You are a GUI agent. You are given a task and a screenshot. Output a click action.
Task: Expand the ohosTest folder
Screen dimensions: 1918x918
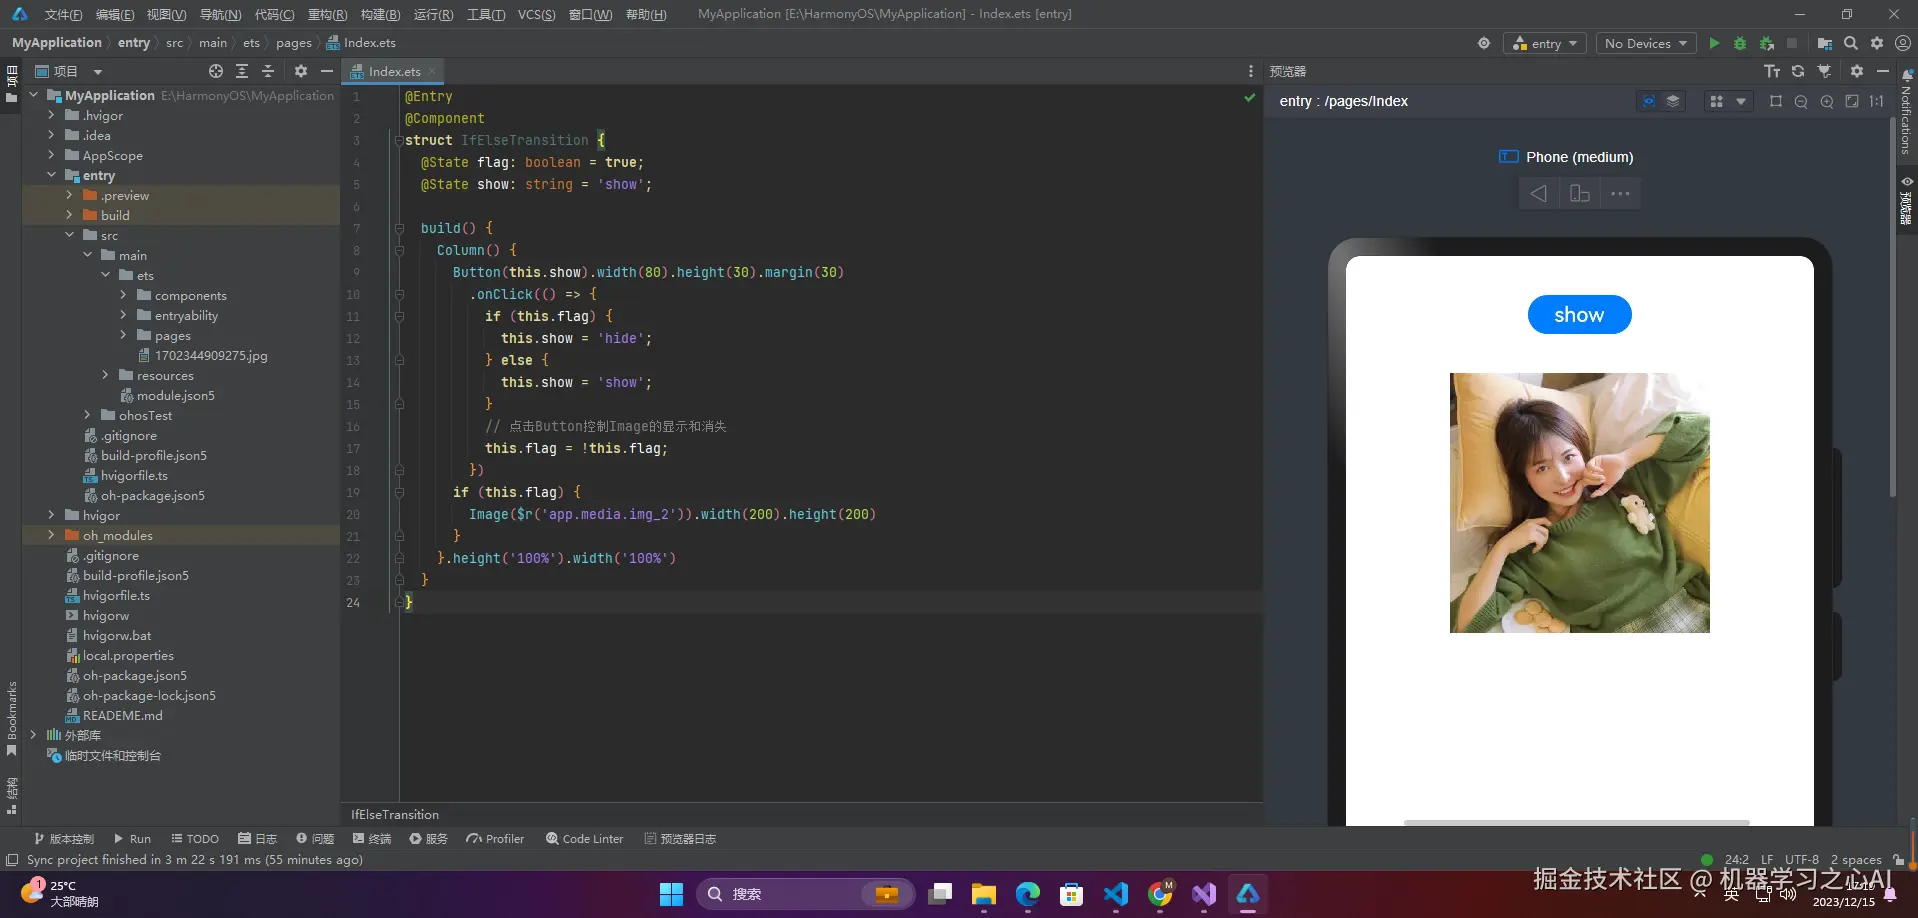coord(87,415)
